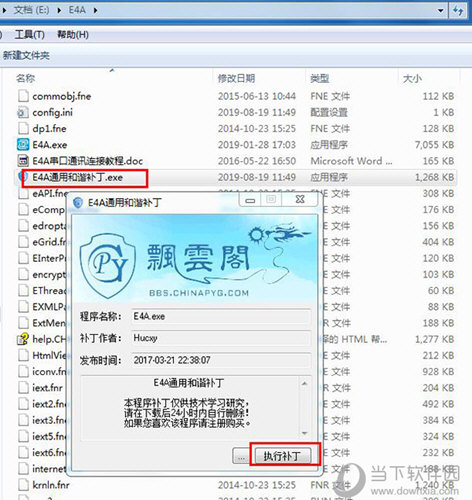Click the 配置设置 type cell

click(x=329, y=113)
